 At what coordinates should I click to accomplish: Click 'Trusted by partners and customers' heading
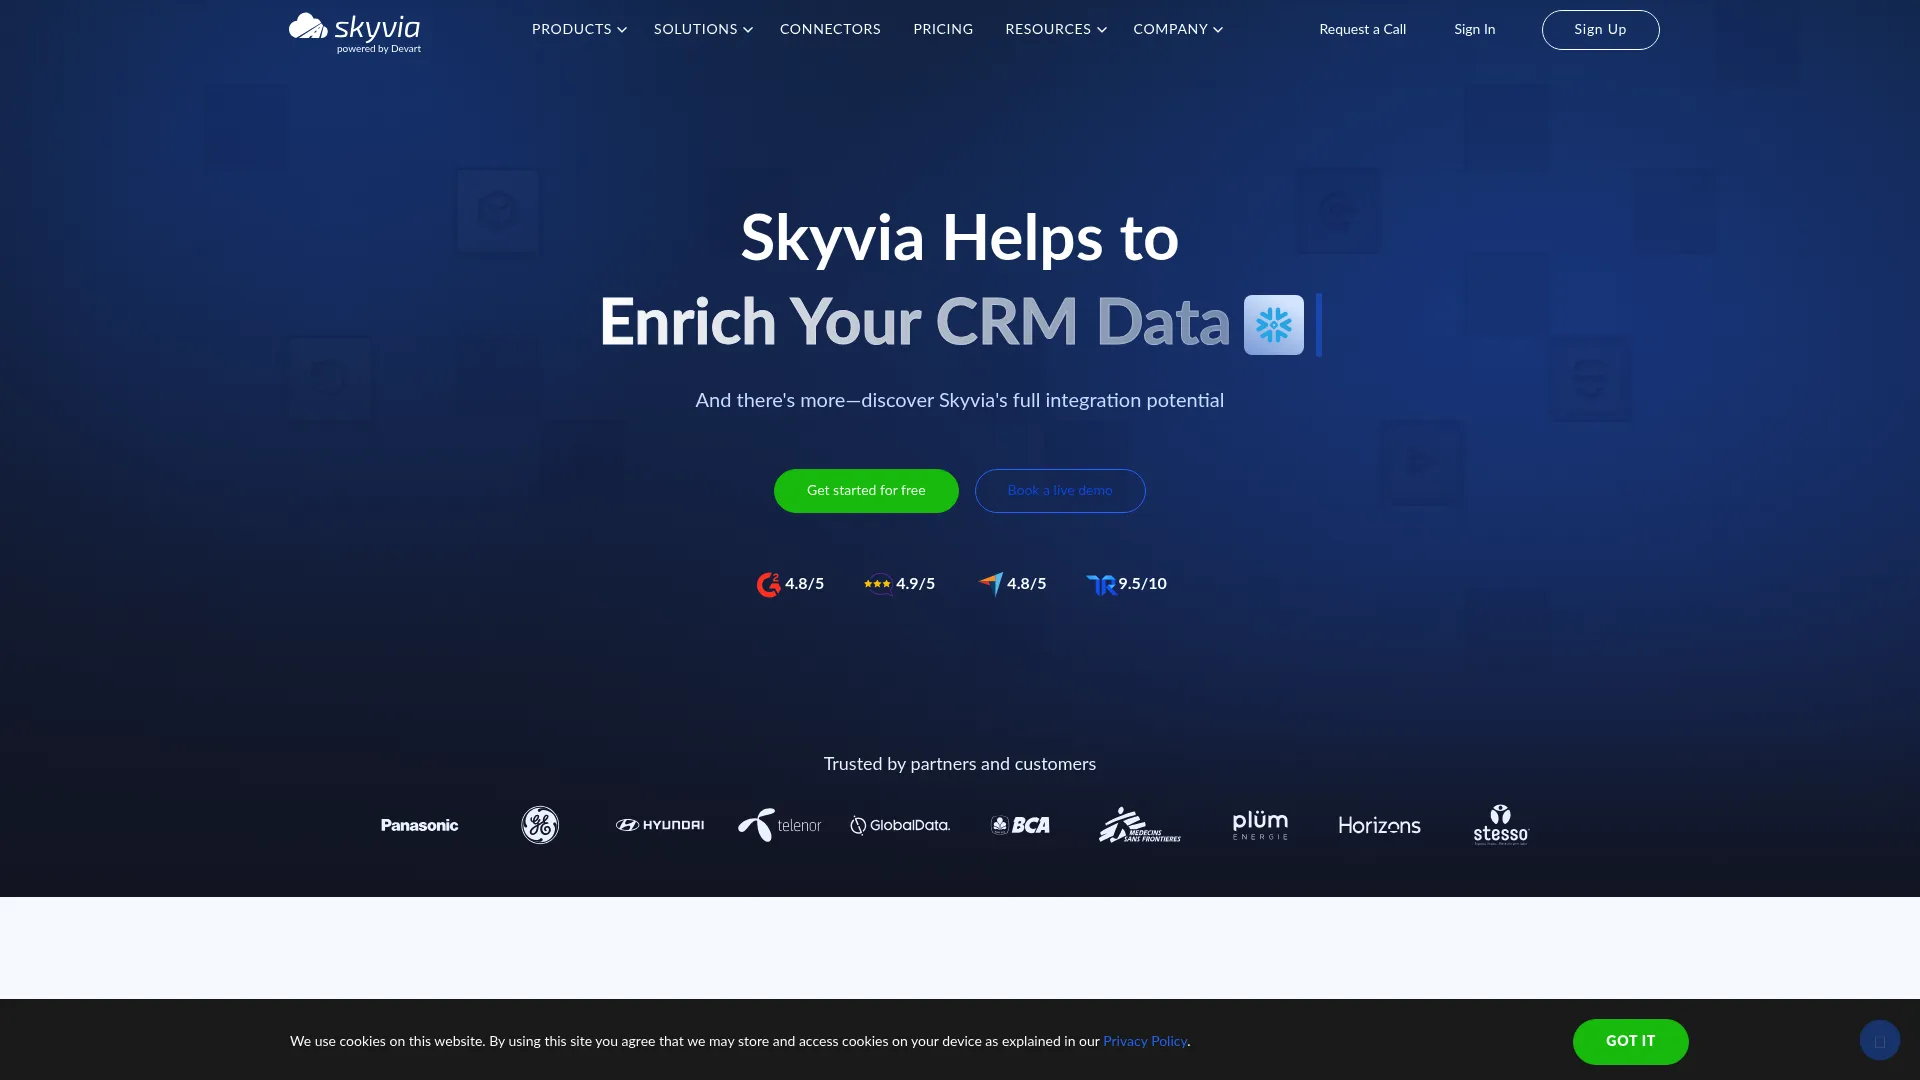tap(960, 764)
